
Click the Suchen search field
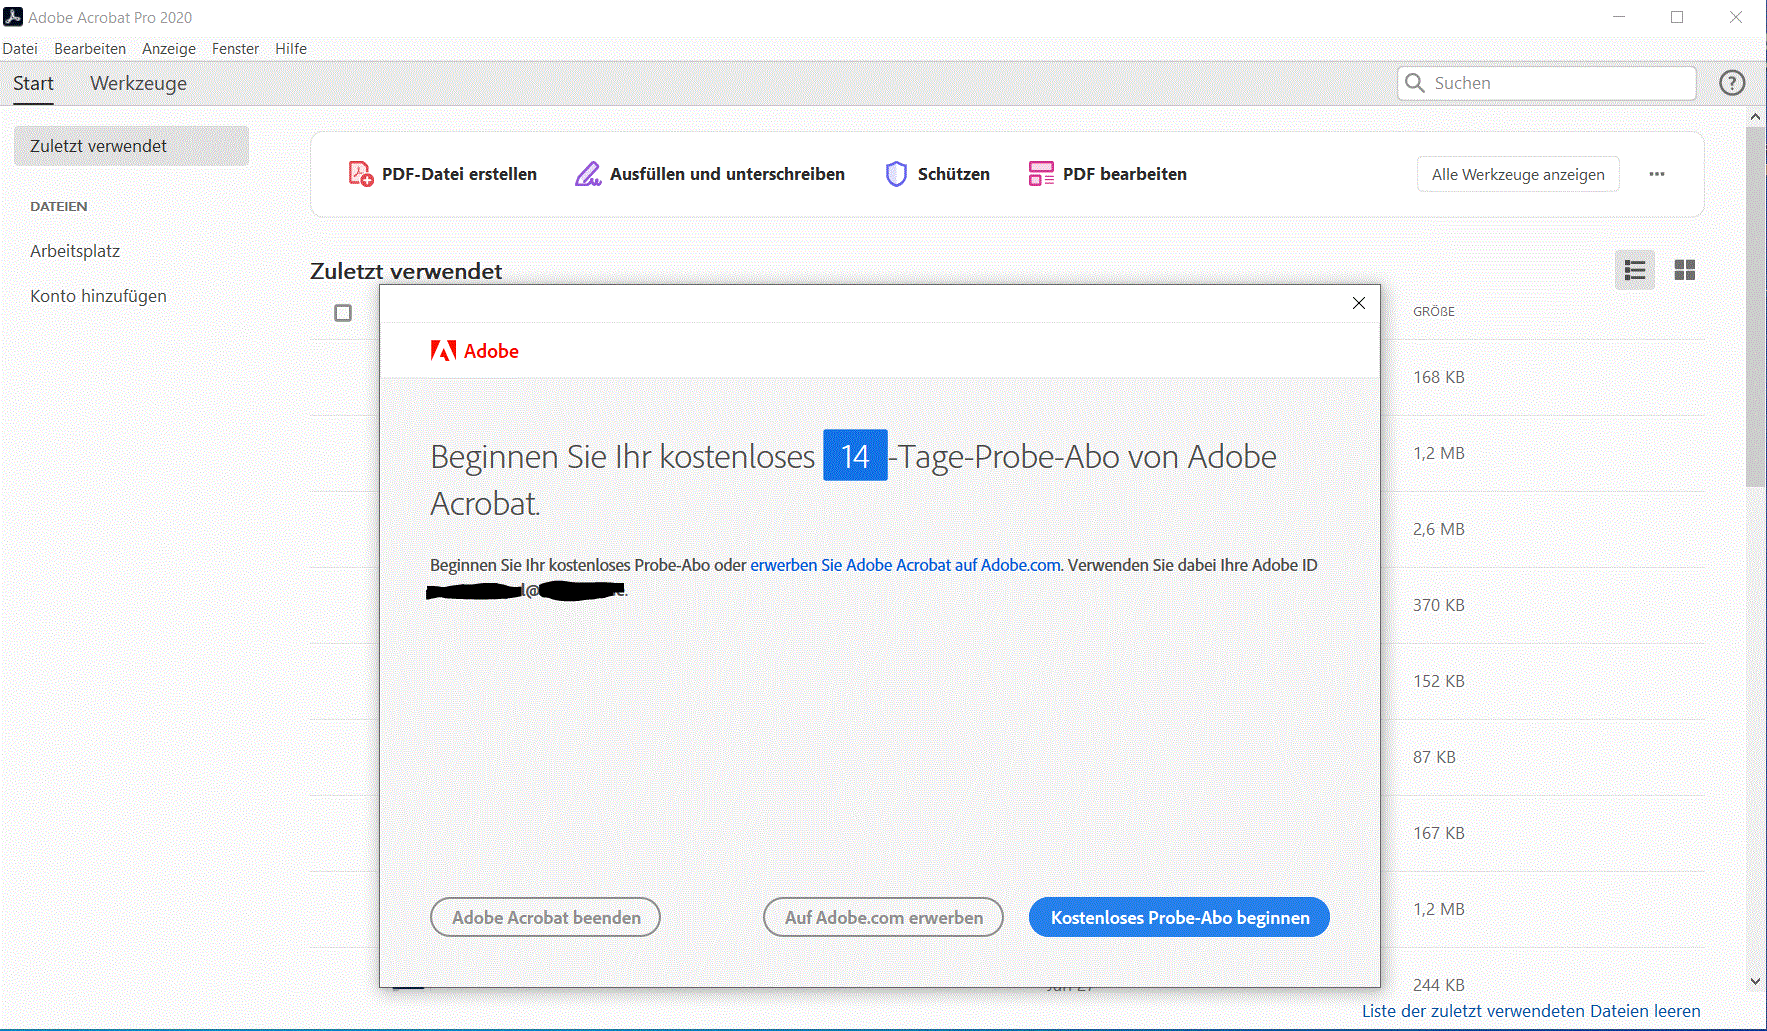point(1547,83)
